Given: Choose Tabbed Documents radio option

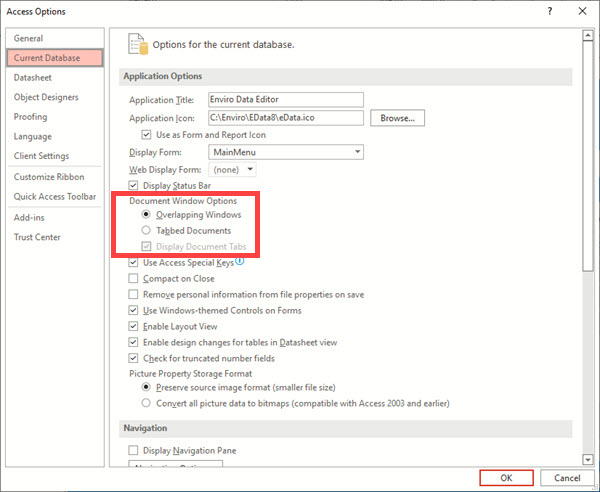Looking at the screenshot, I should tap(146, 230).
